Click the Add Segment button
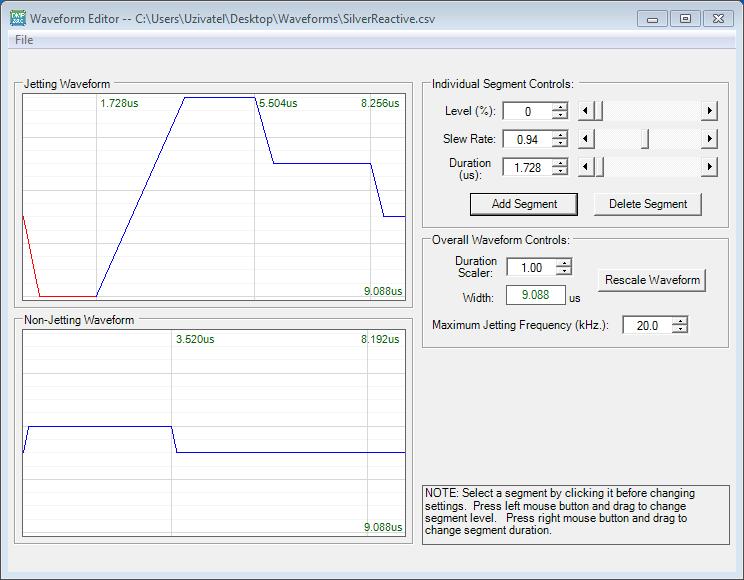The width and height of the screenshot is (744, 580). pos(524,204)
